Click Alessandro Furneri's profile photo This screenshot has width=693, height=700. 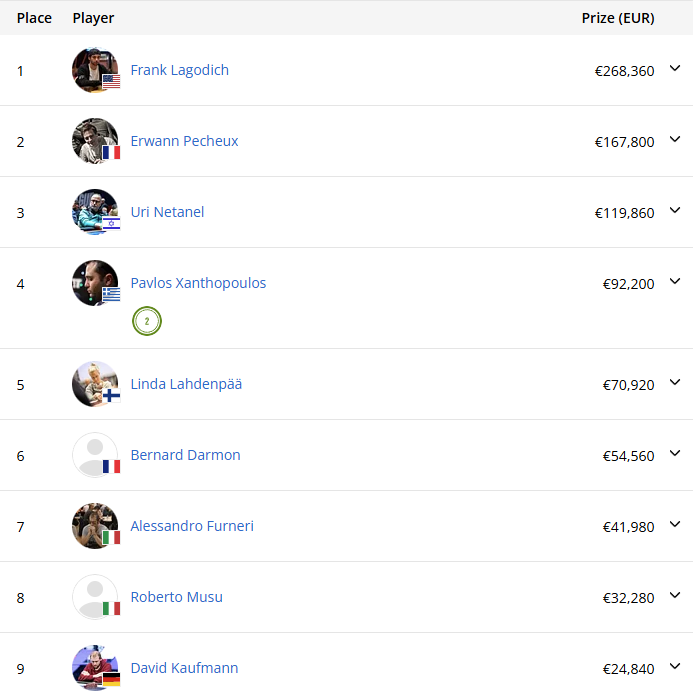(95, 526)
